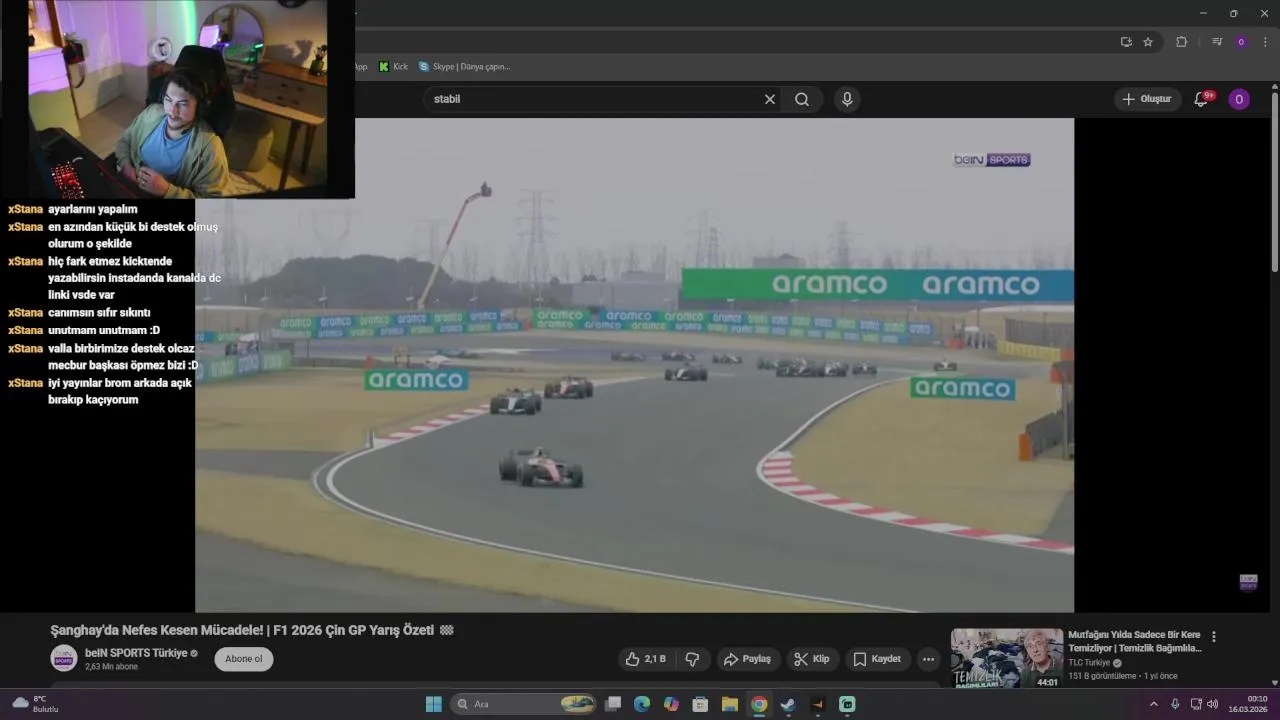The height and width of the screenshot is (720, 1280).
Task: Open YouTube notifications bell
Action: [x=1201, y=99]
